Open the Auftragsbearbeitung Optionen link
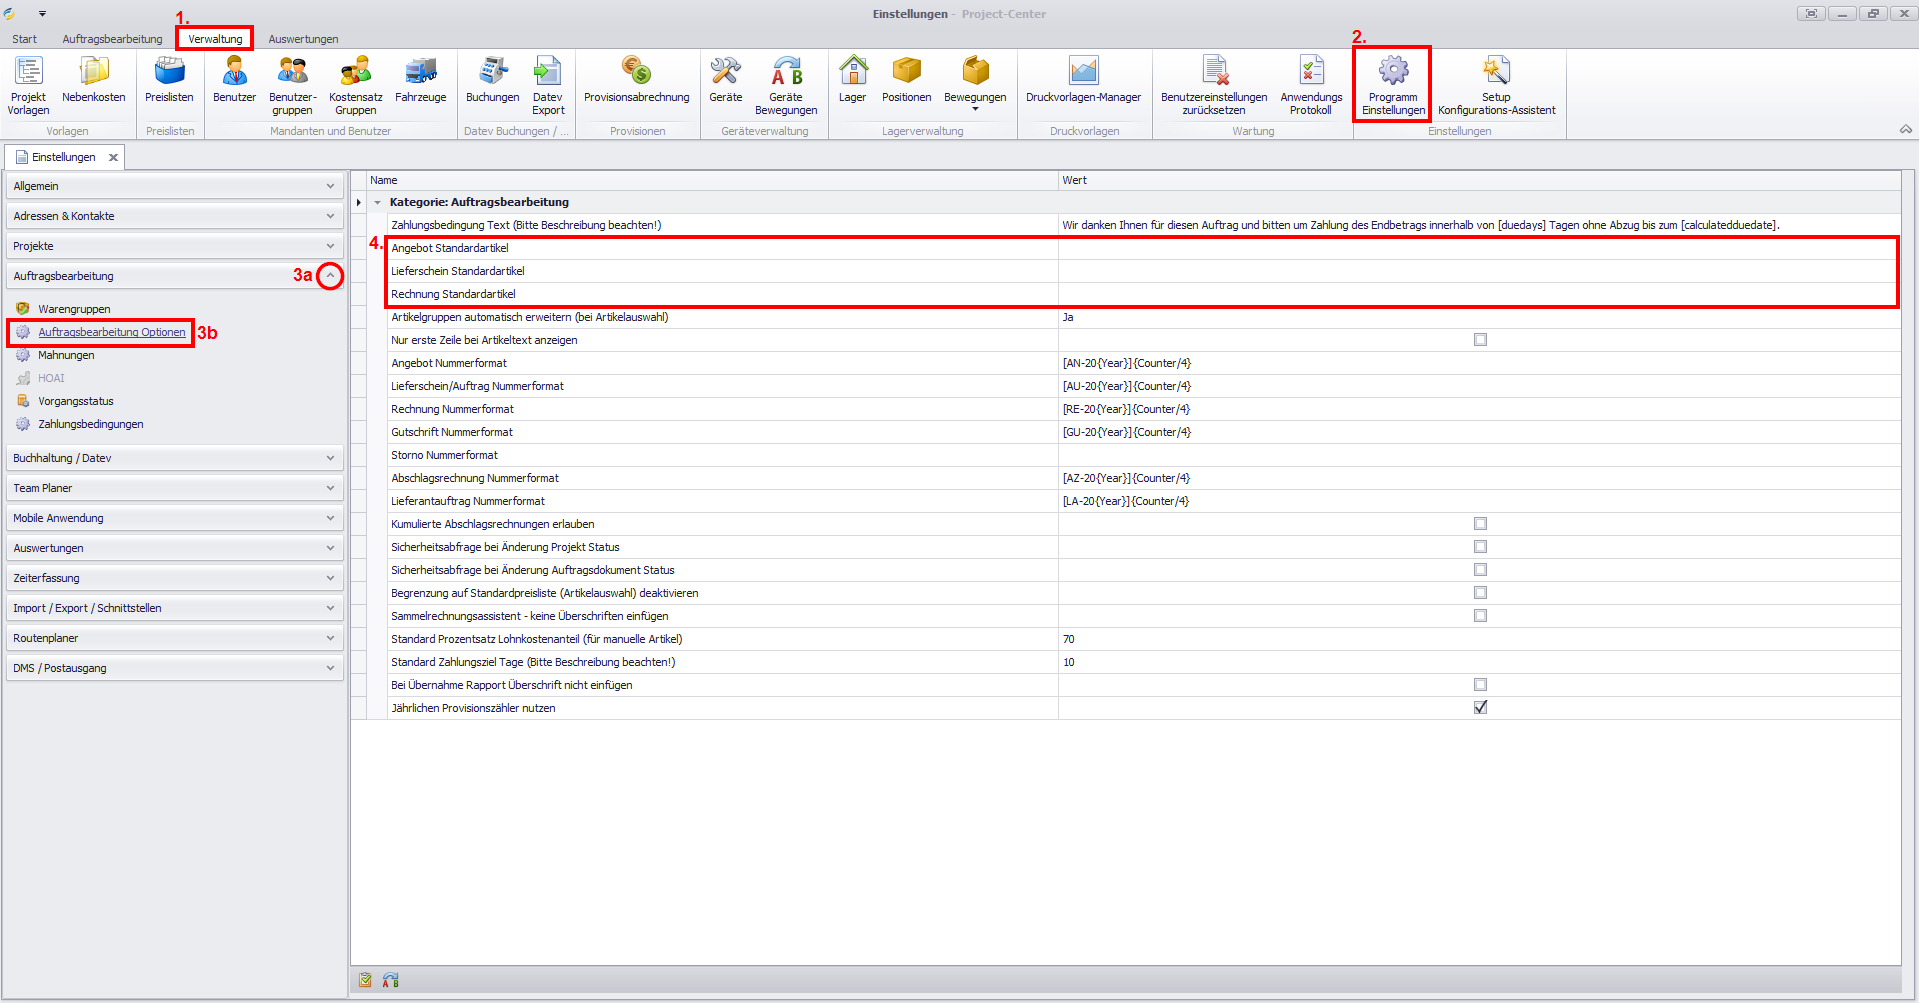Viewport: 1919px width, 1003px height. (112, 332)
